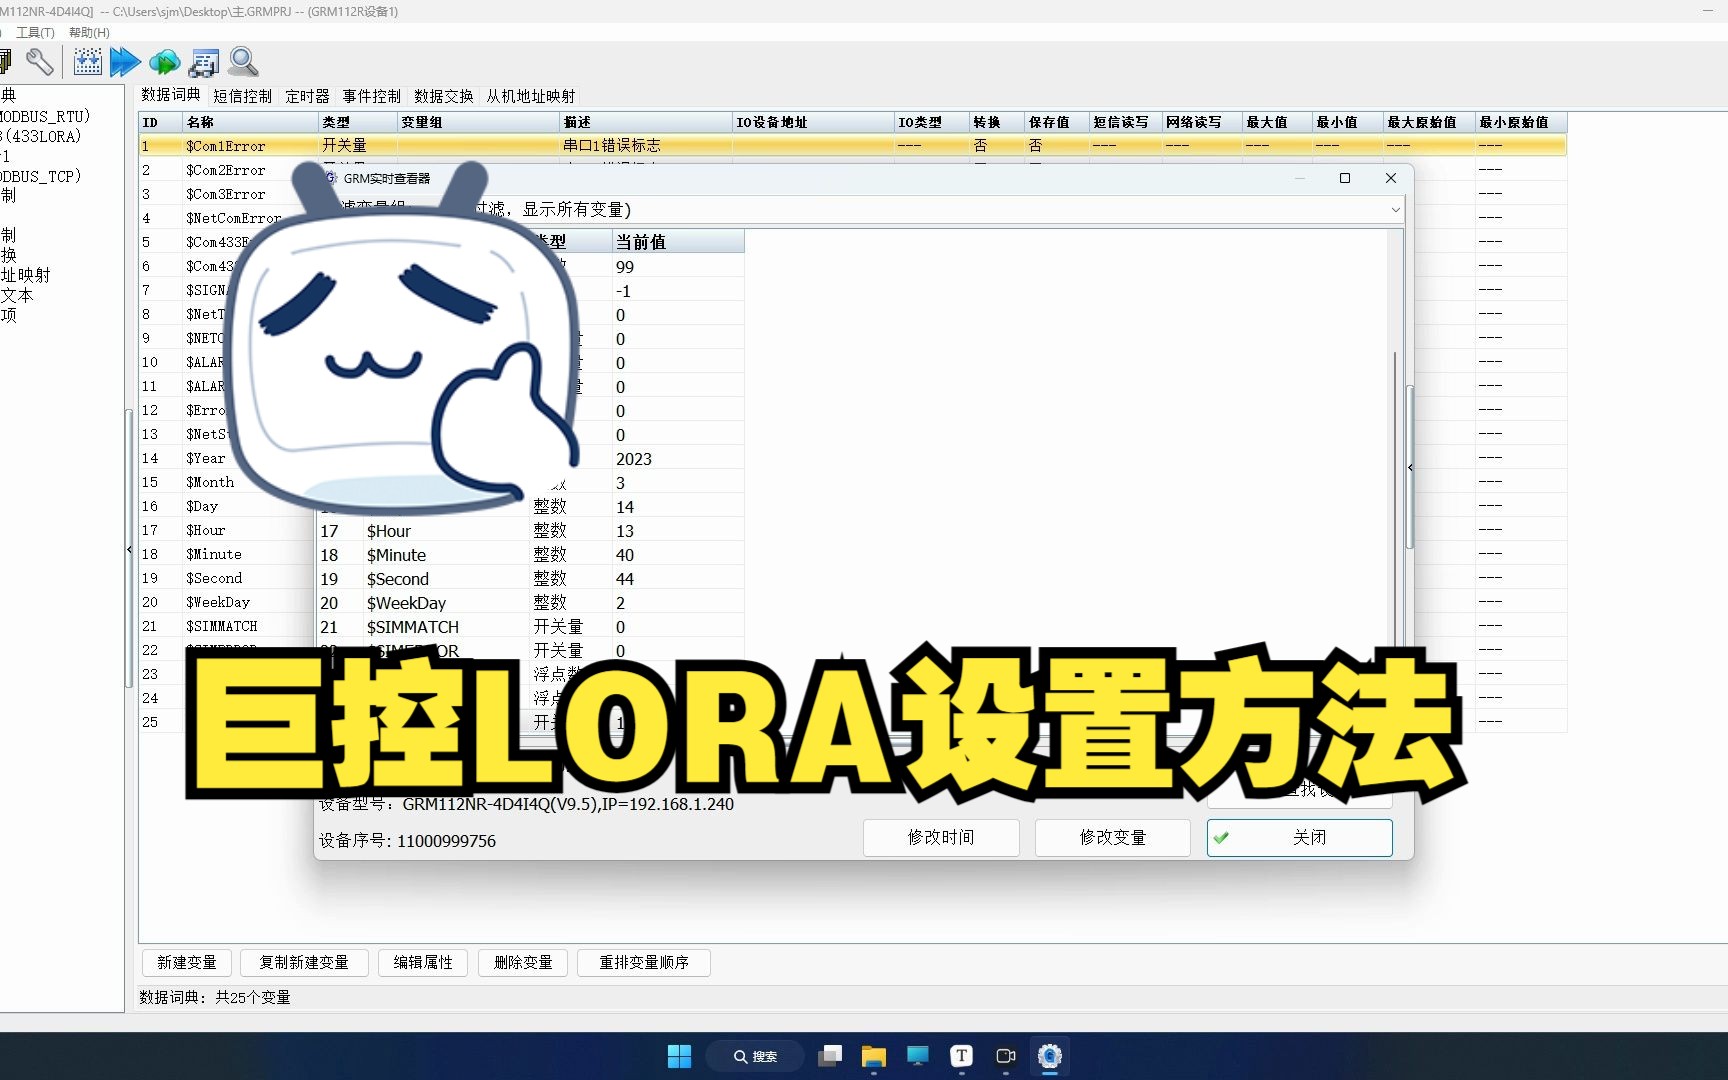This screenshot has height=1080, width=1728.
Task: Open the 工具(T) menu
Action: [x=35, y=32]
